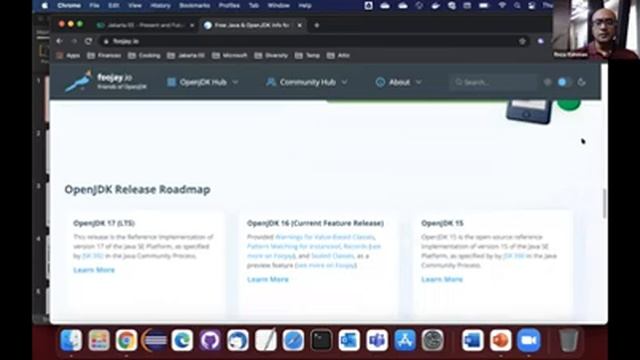Open Learn More under OpenJDK 17 (LTS)
This screenshot has width=640, height=360.
pyautogui.click(x=94, y=270)
